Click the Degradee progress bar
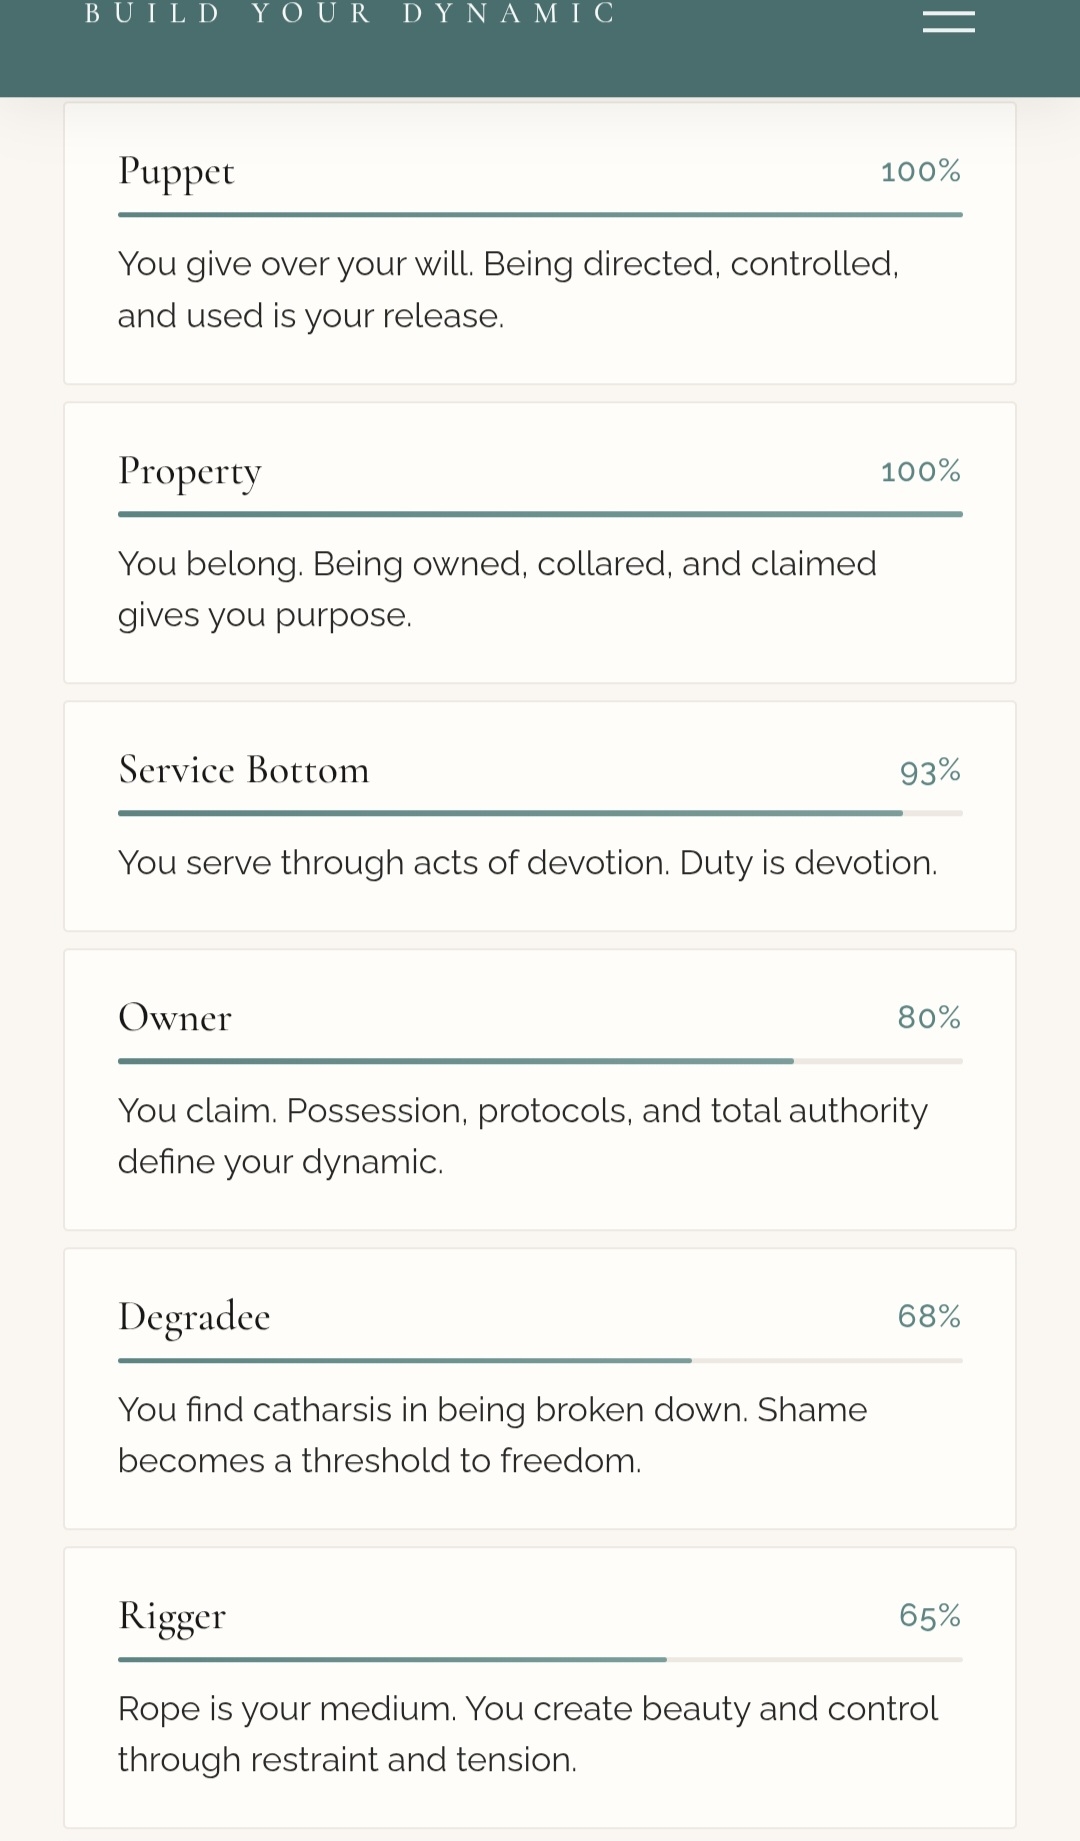This screenshot has height=1841, width=1080. coord(540,1360)
